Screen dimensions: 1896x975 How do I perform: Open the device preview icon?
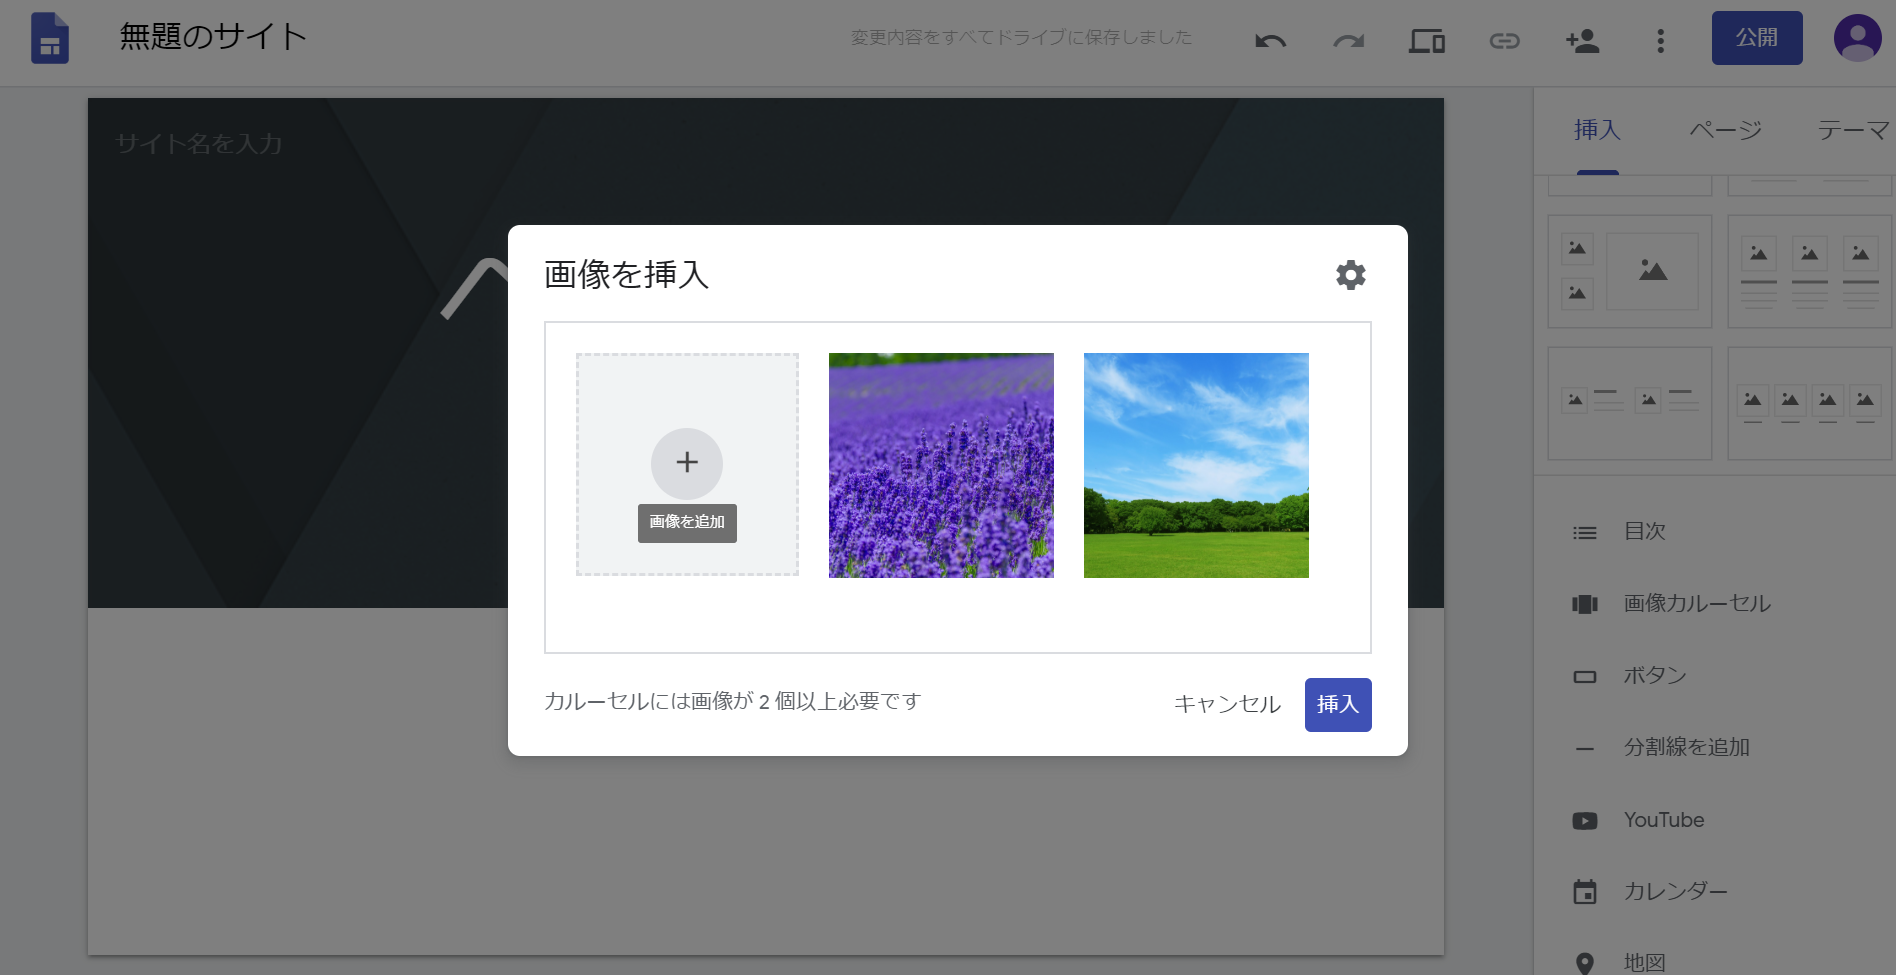pos(1426,41)
